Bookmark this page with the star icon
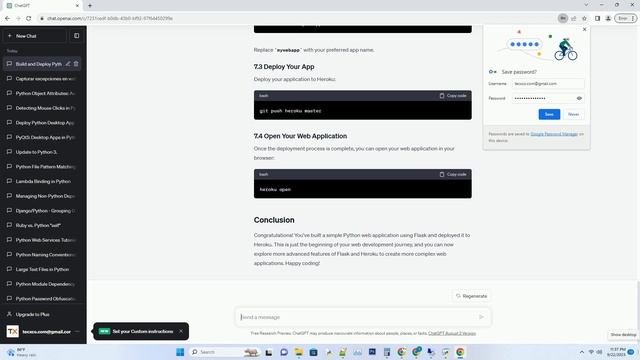Viewport: 640px width, 360px height. (x=584, y=18)
